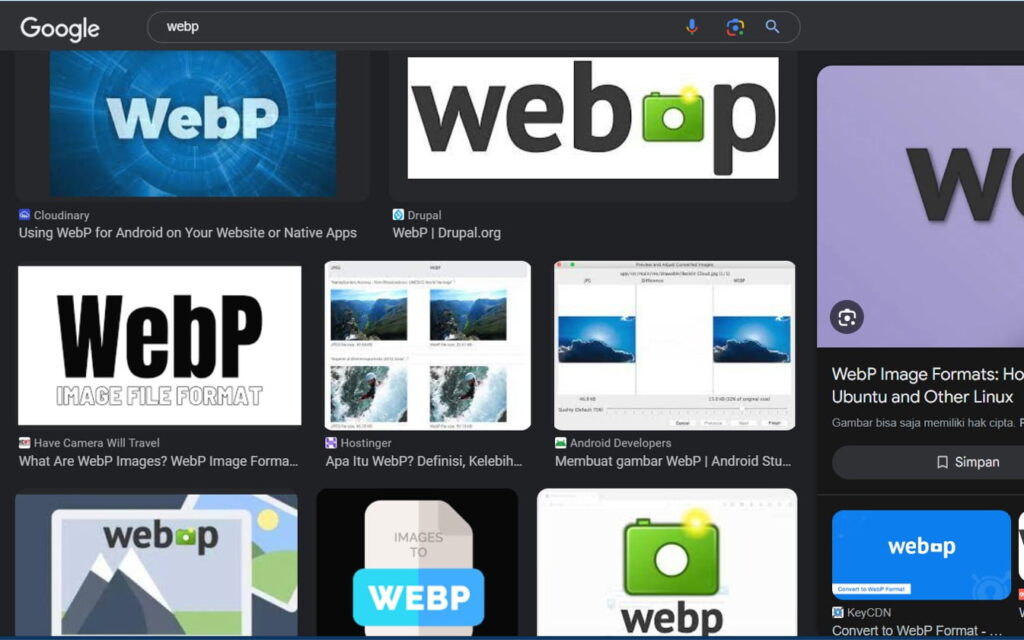The height and width of the screenshot is (640, 1024).
Task: Open the 'WebP | Drupal.org' result link
Action: coord(446,233)
